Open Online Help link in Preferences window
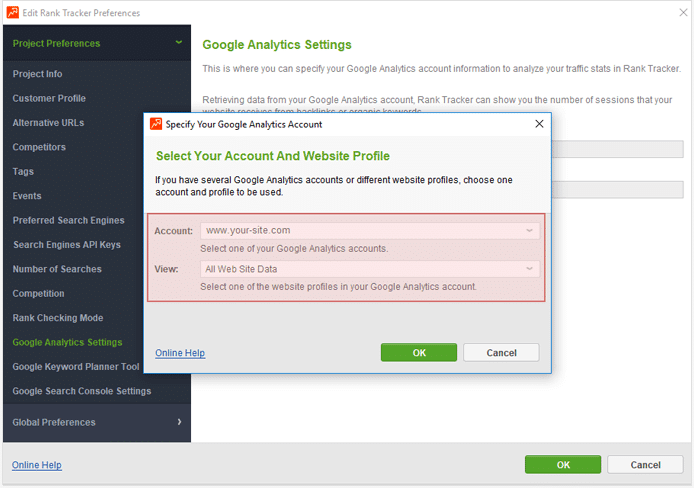694x488 pixels. click(x=37, y=465)
